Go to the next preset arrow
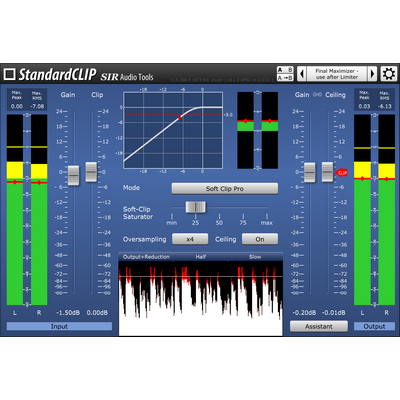The height and width of the screenshot is (400, 400). click(x=372, y=74)
